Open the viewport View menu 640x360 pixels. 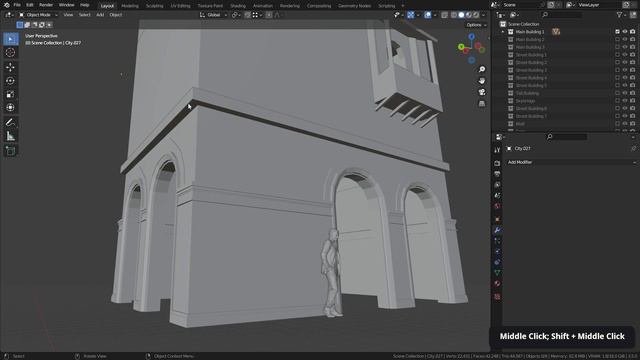68,15
